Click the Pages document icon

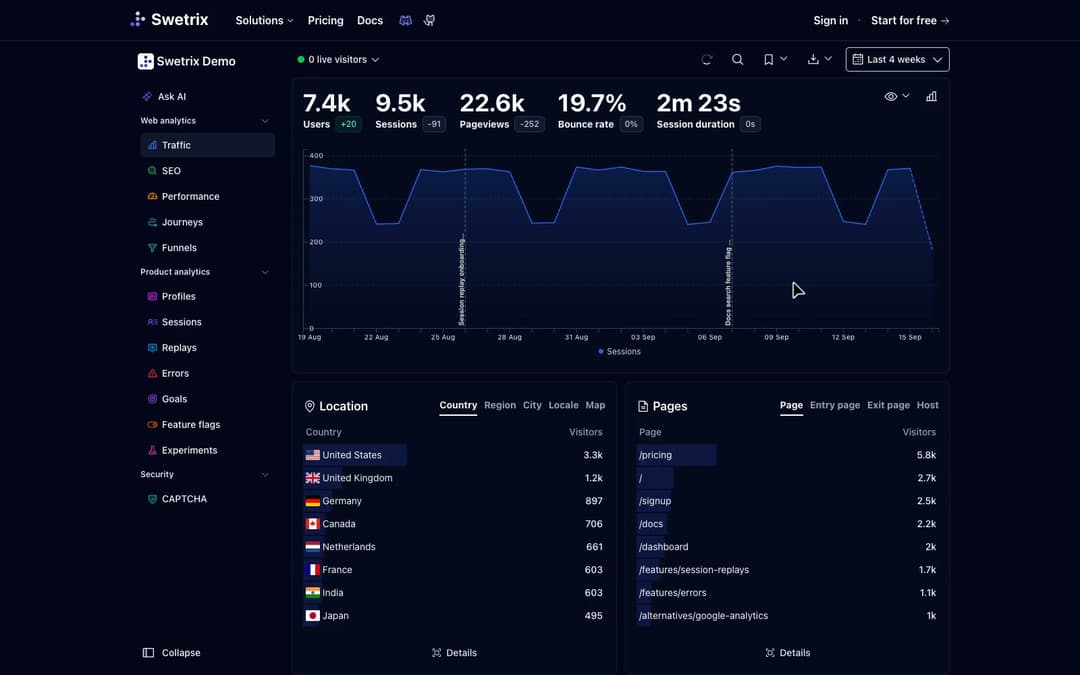coord(643,406)
